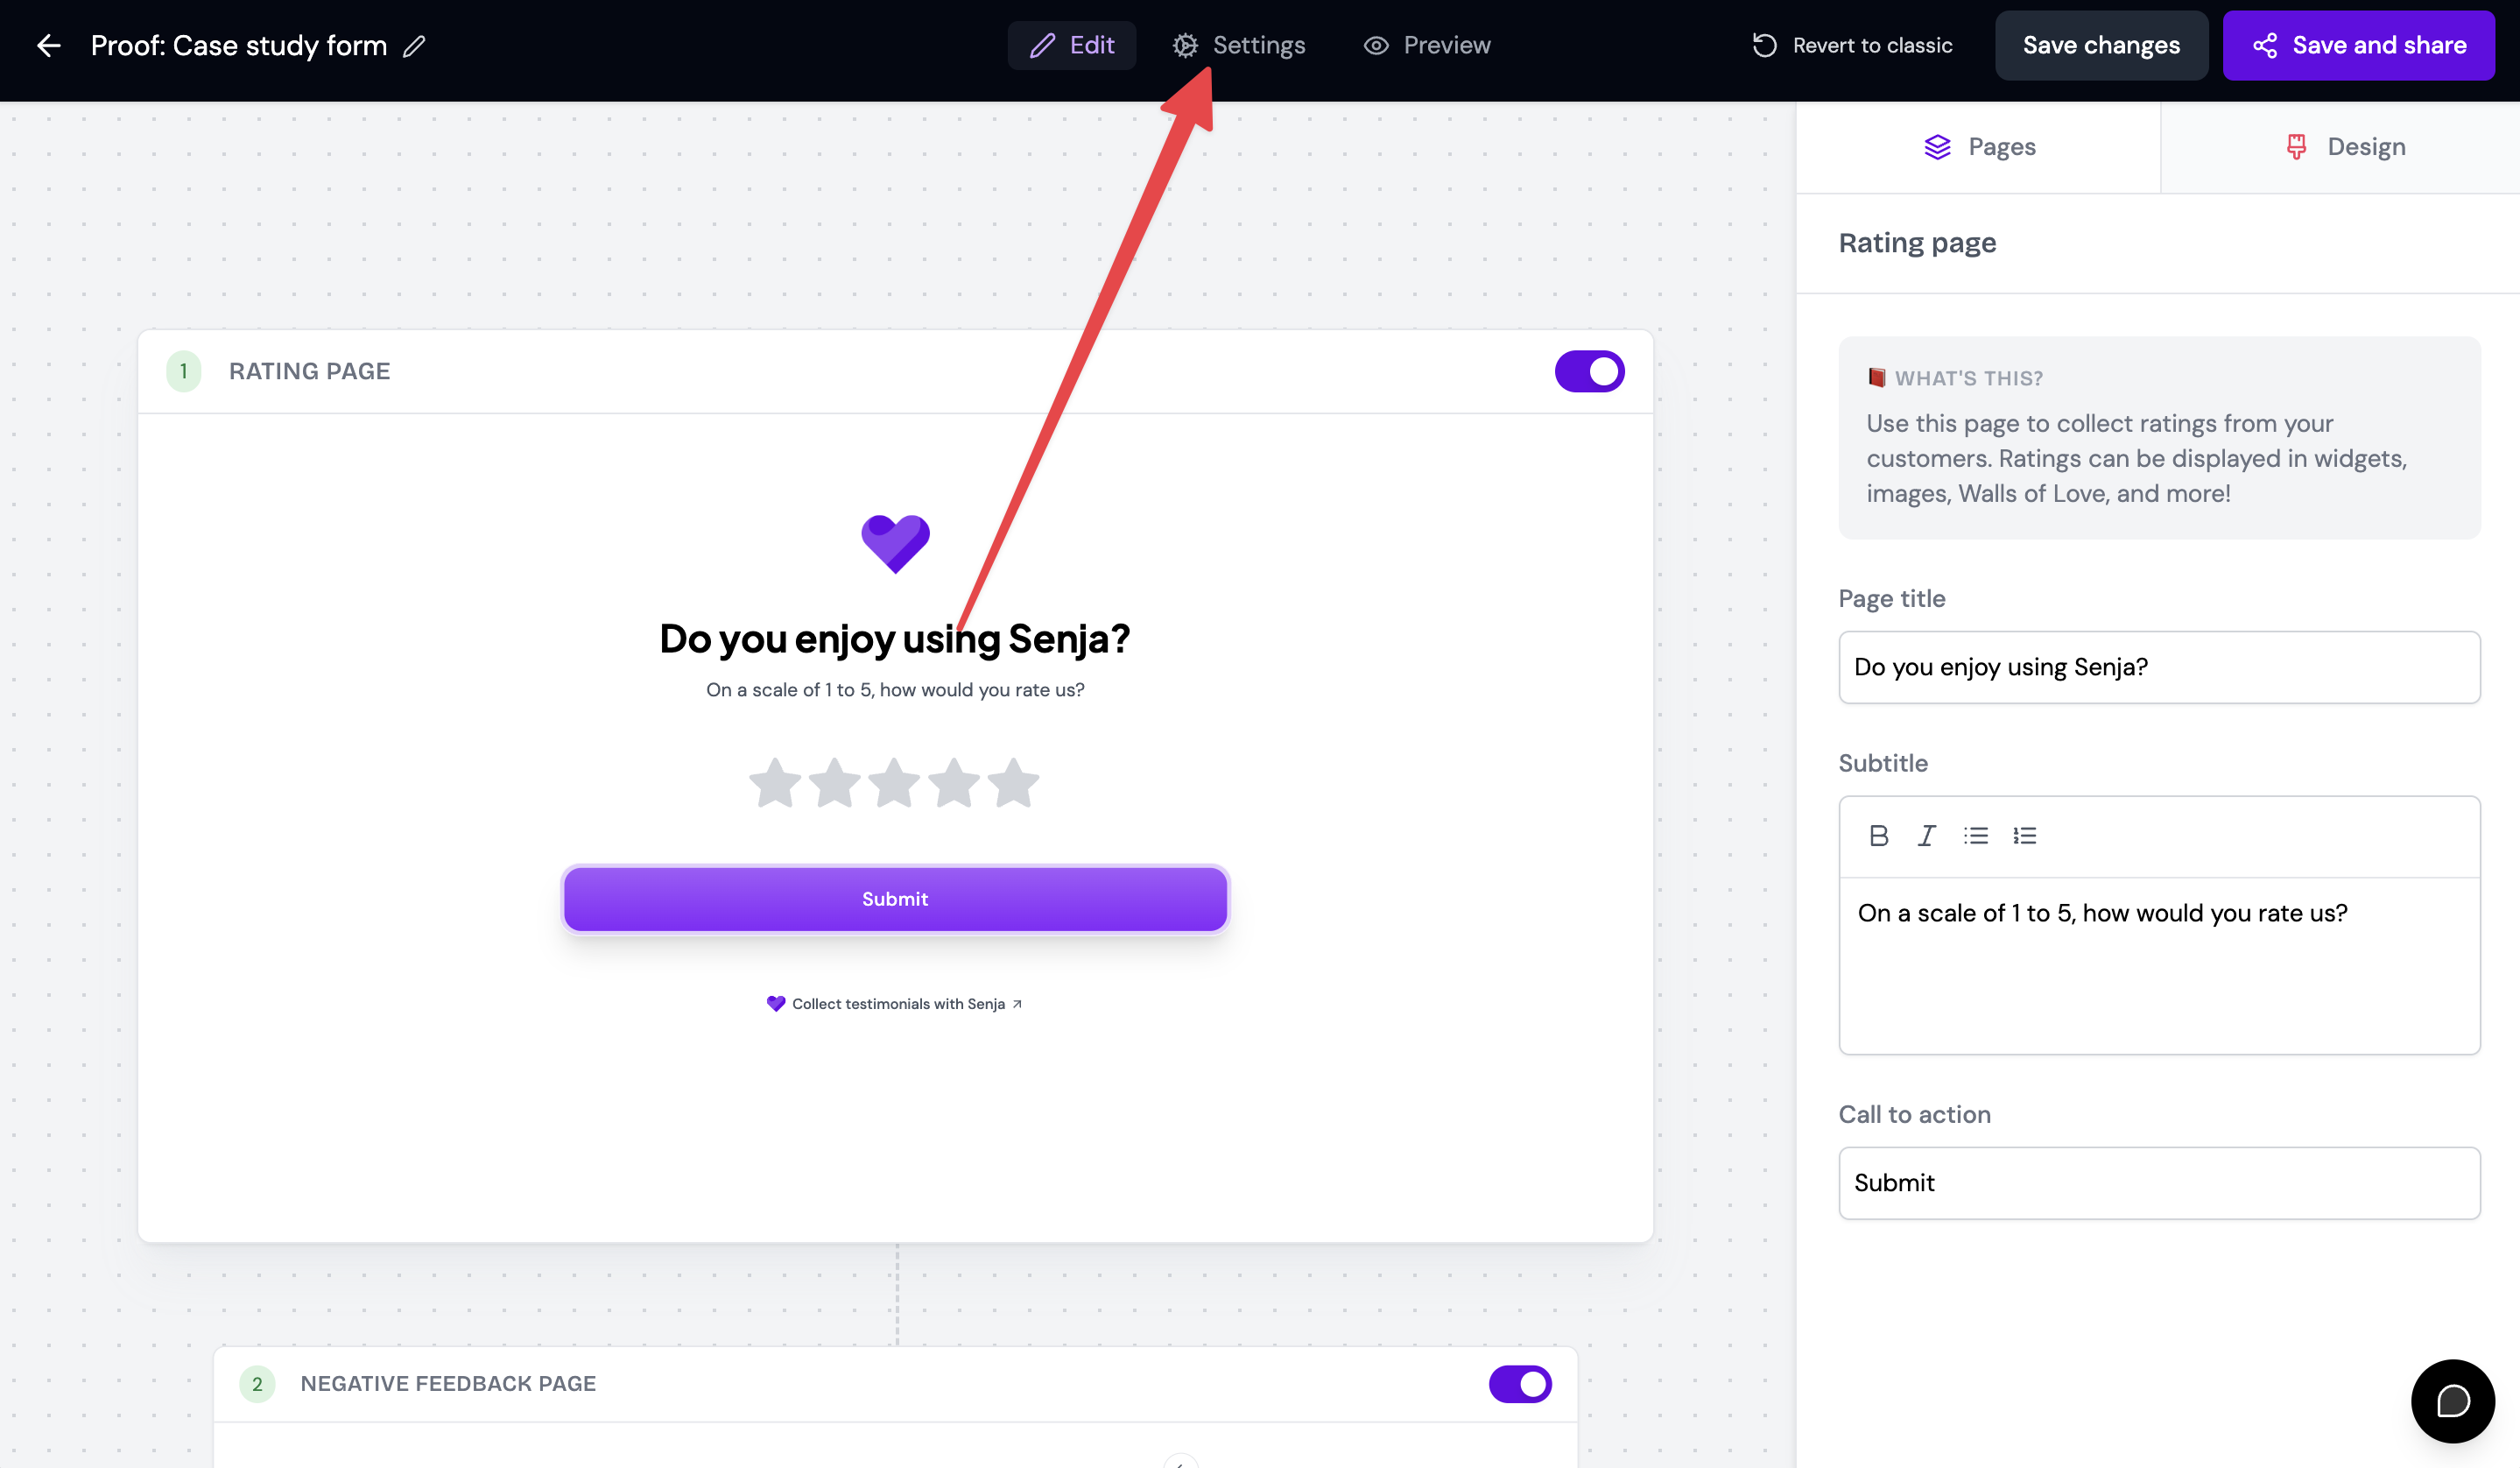
Task: Switch to the Settings tab
Action: [x=1239, y=45]
